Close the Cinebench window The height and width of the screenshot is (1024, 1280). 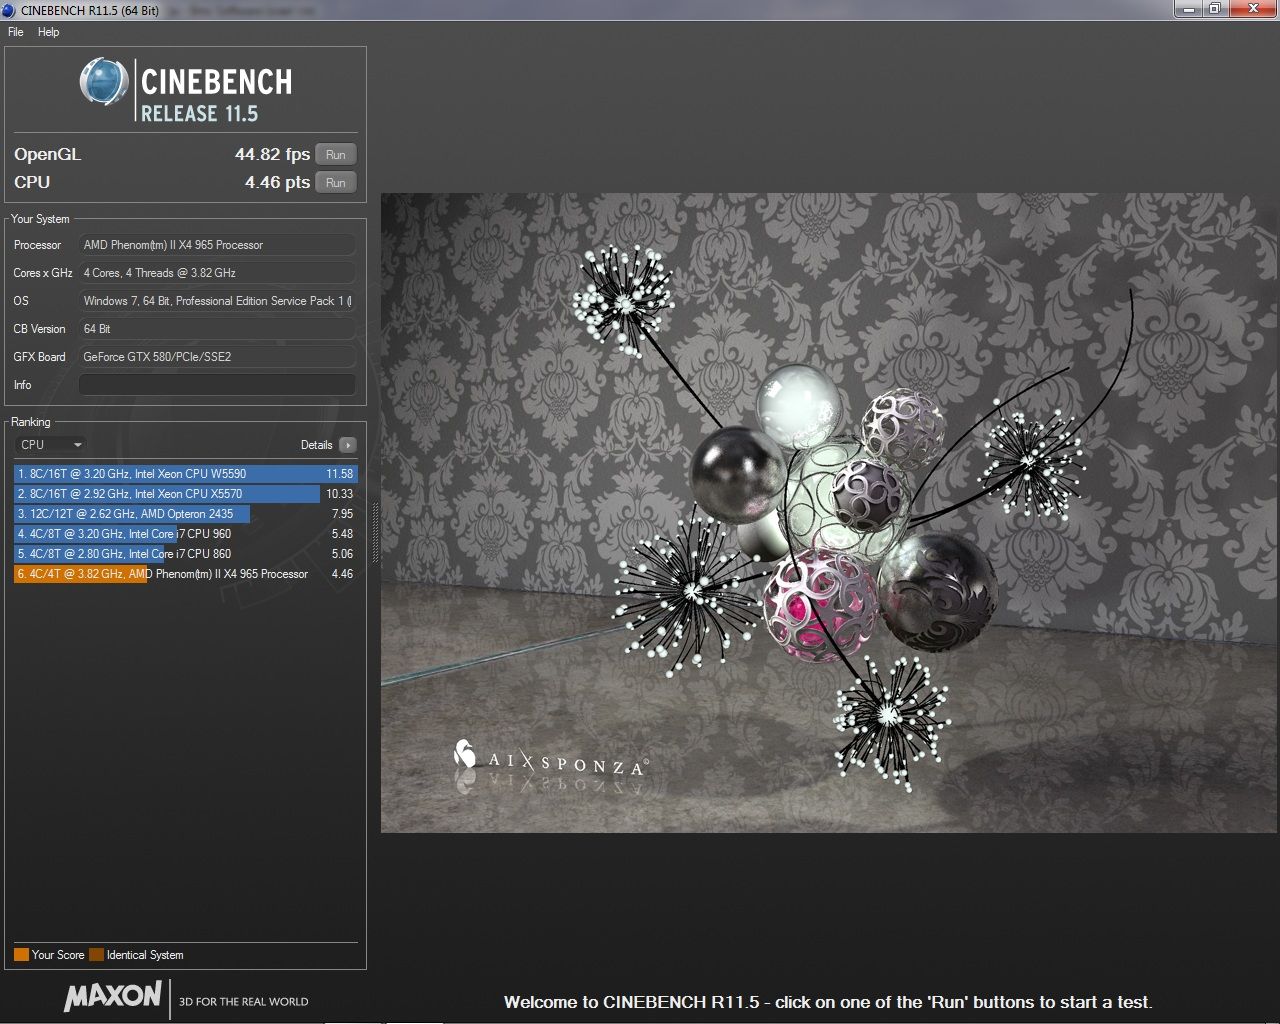1251,9
